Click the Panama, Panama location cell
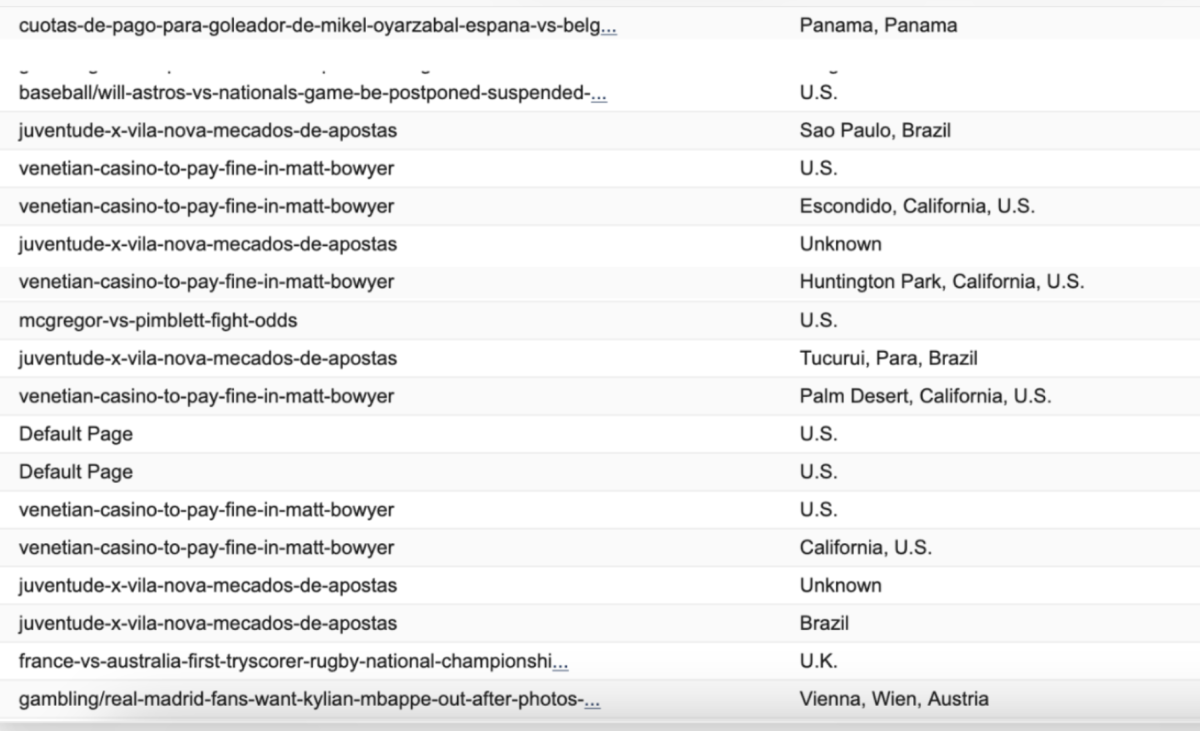The width and height of the screenshot is (1200, 731). (878, 26)
